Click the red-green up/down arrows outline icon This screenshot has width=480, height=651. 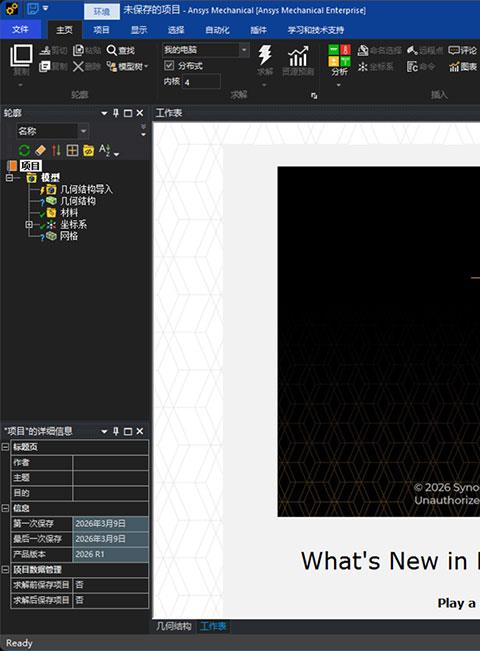(56, 150)
